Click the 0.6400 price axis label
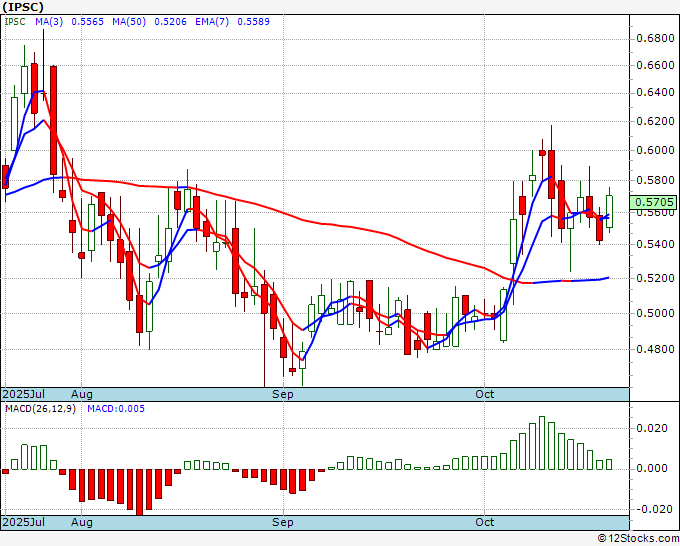 pyautogui.click(x=655, y=92)
